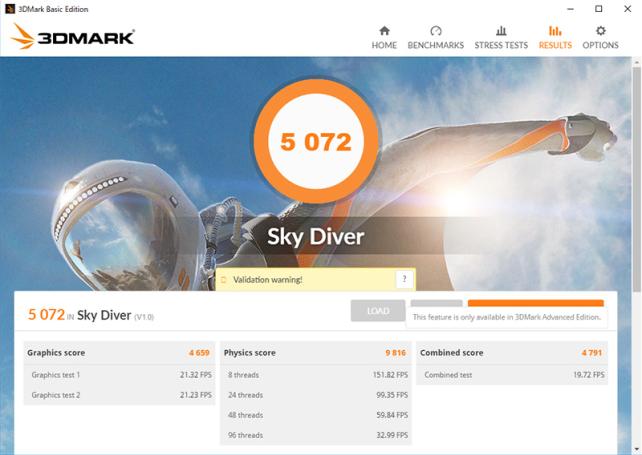Select the Graphics score header

click(x=119, y=353)
